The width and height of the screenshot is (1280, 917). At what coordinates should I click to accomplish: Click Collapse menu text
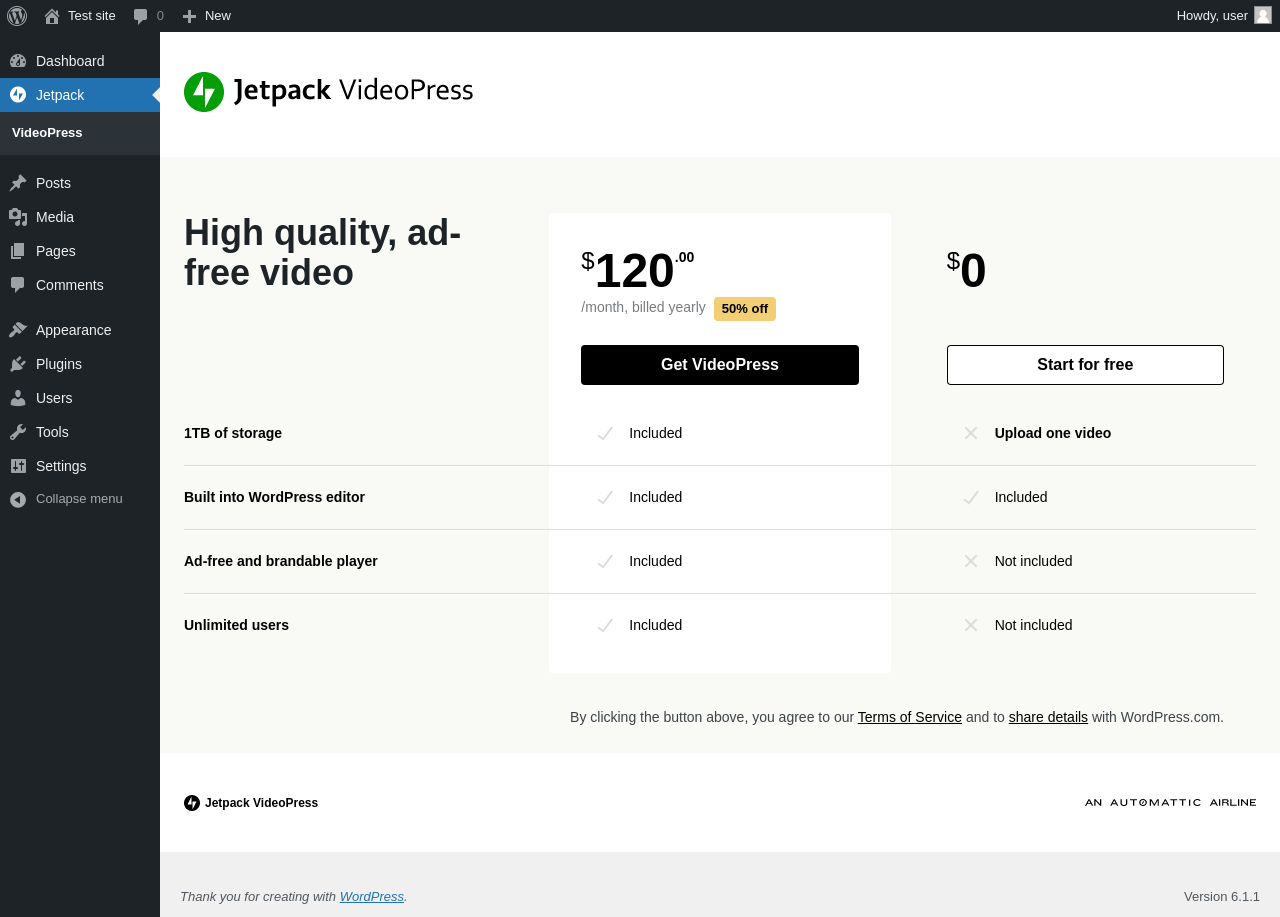click(x=79, y=499)
